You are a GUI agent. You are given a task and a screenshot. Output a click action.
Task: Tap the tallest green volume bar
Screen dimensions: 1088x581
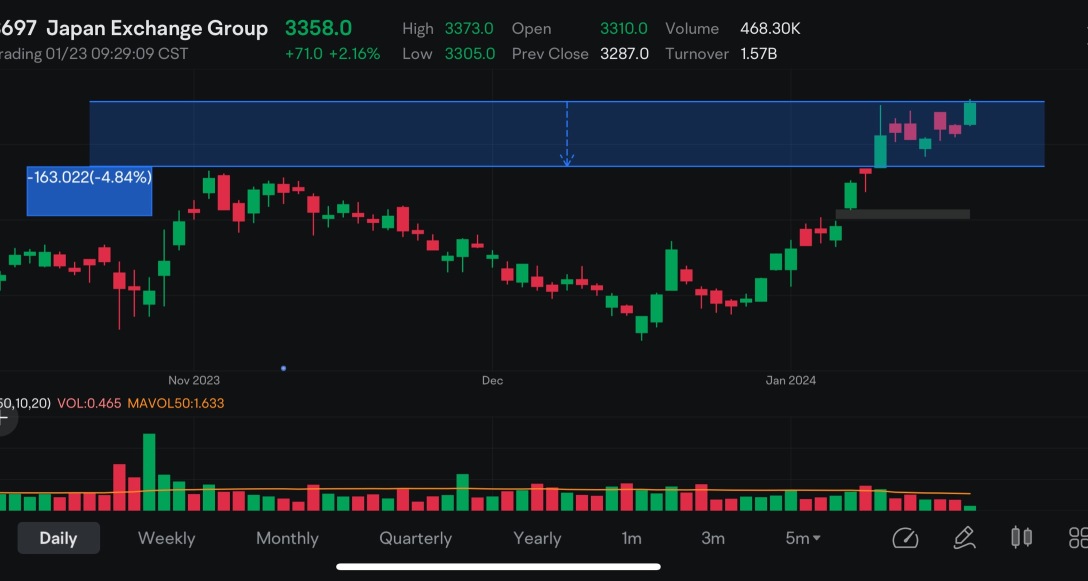coord(149,472)
